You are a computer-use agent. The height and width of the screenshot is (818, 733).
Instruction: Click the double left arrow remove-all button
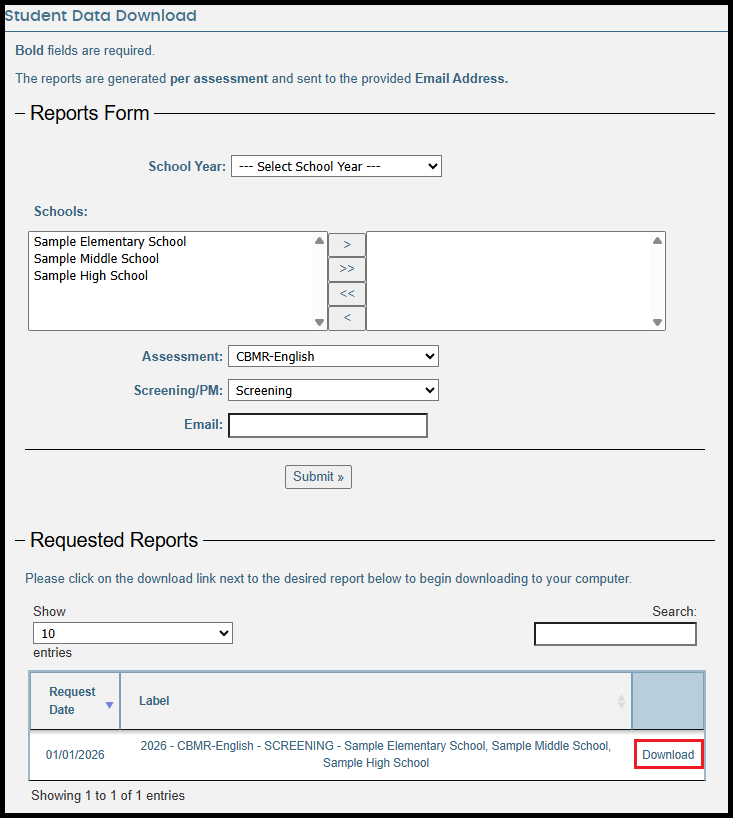tap(347, 294)
